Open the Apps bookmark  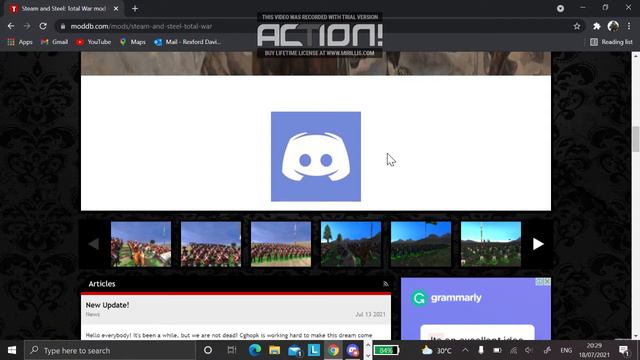coord(20,42)
